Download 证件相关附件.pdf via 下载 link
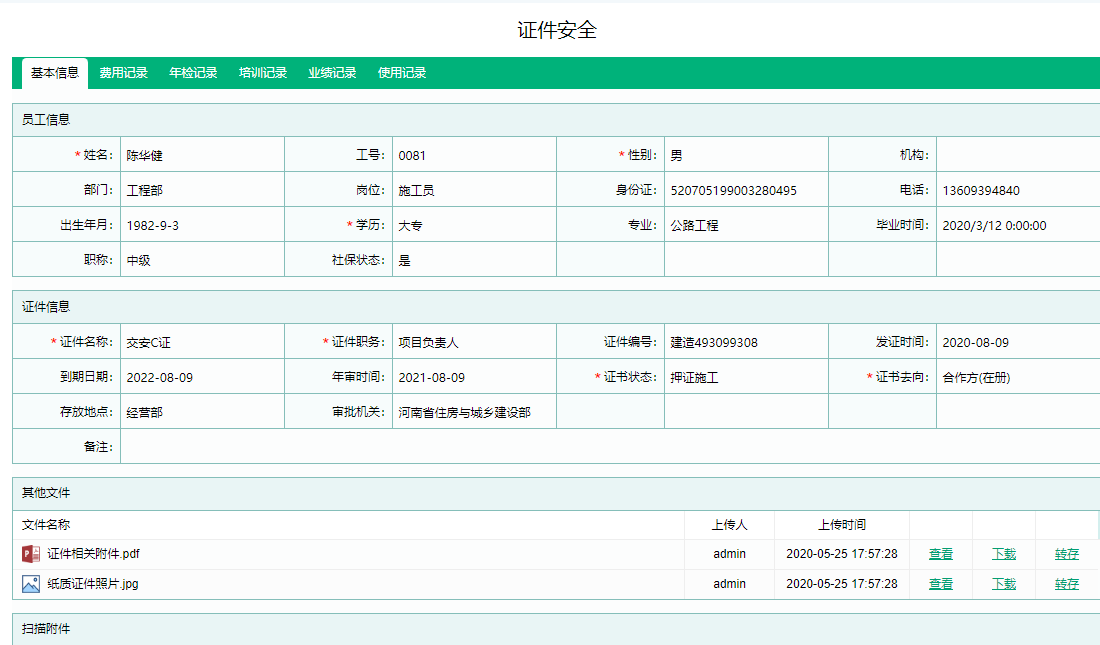1100x645 pixels. [1004, 554]
